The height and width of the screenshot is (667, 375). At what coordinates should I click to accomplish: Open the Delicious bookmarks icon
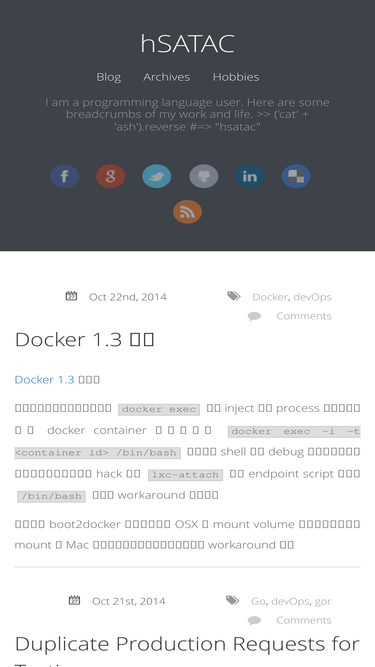pos(296,176)
